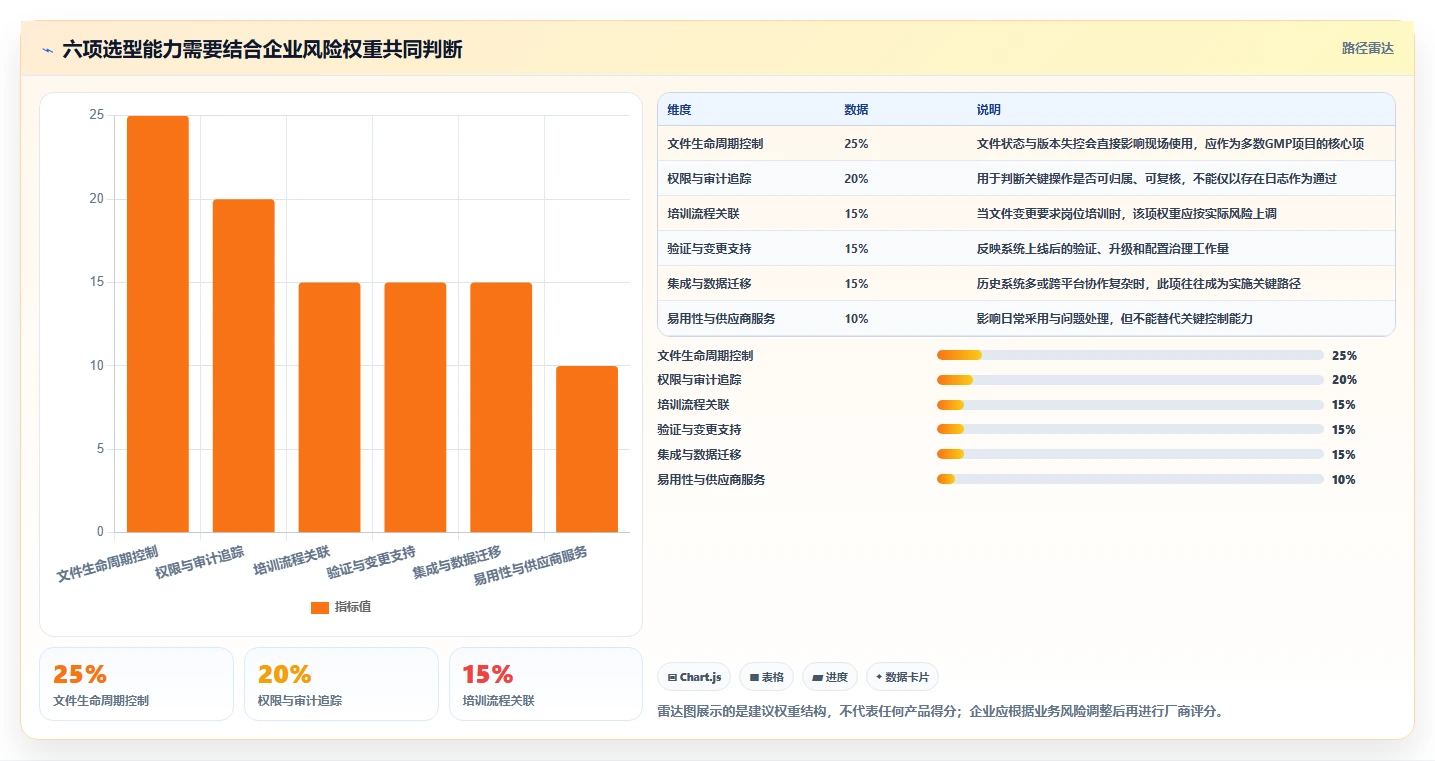Screen dimensions: 1435x761
Task: Click 10% value next to progress list
Action: click(1344, 480)
